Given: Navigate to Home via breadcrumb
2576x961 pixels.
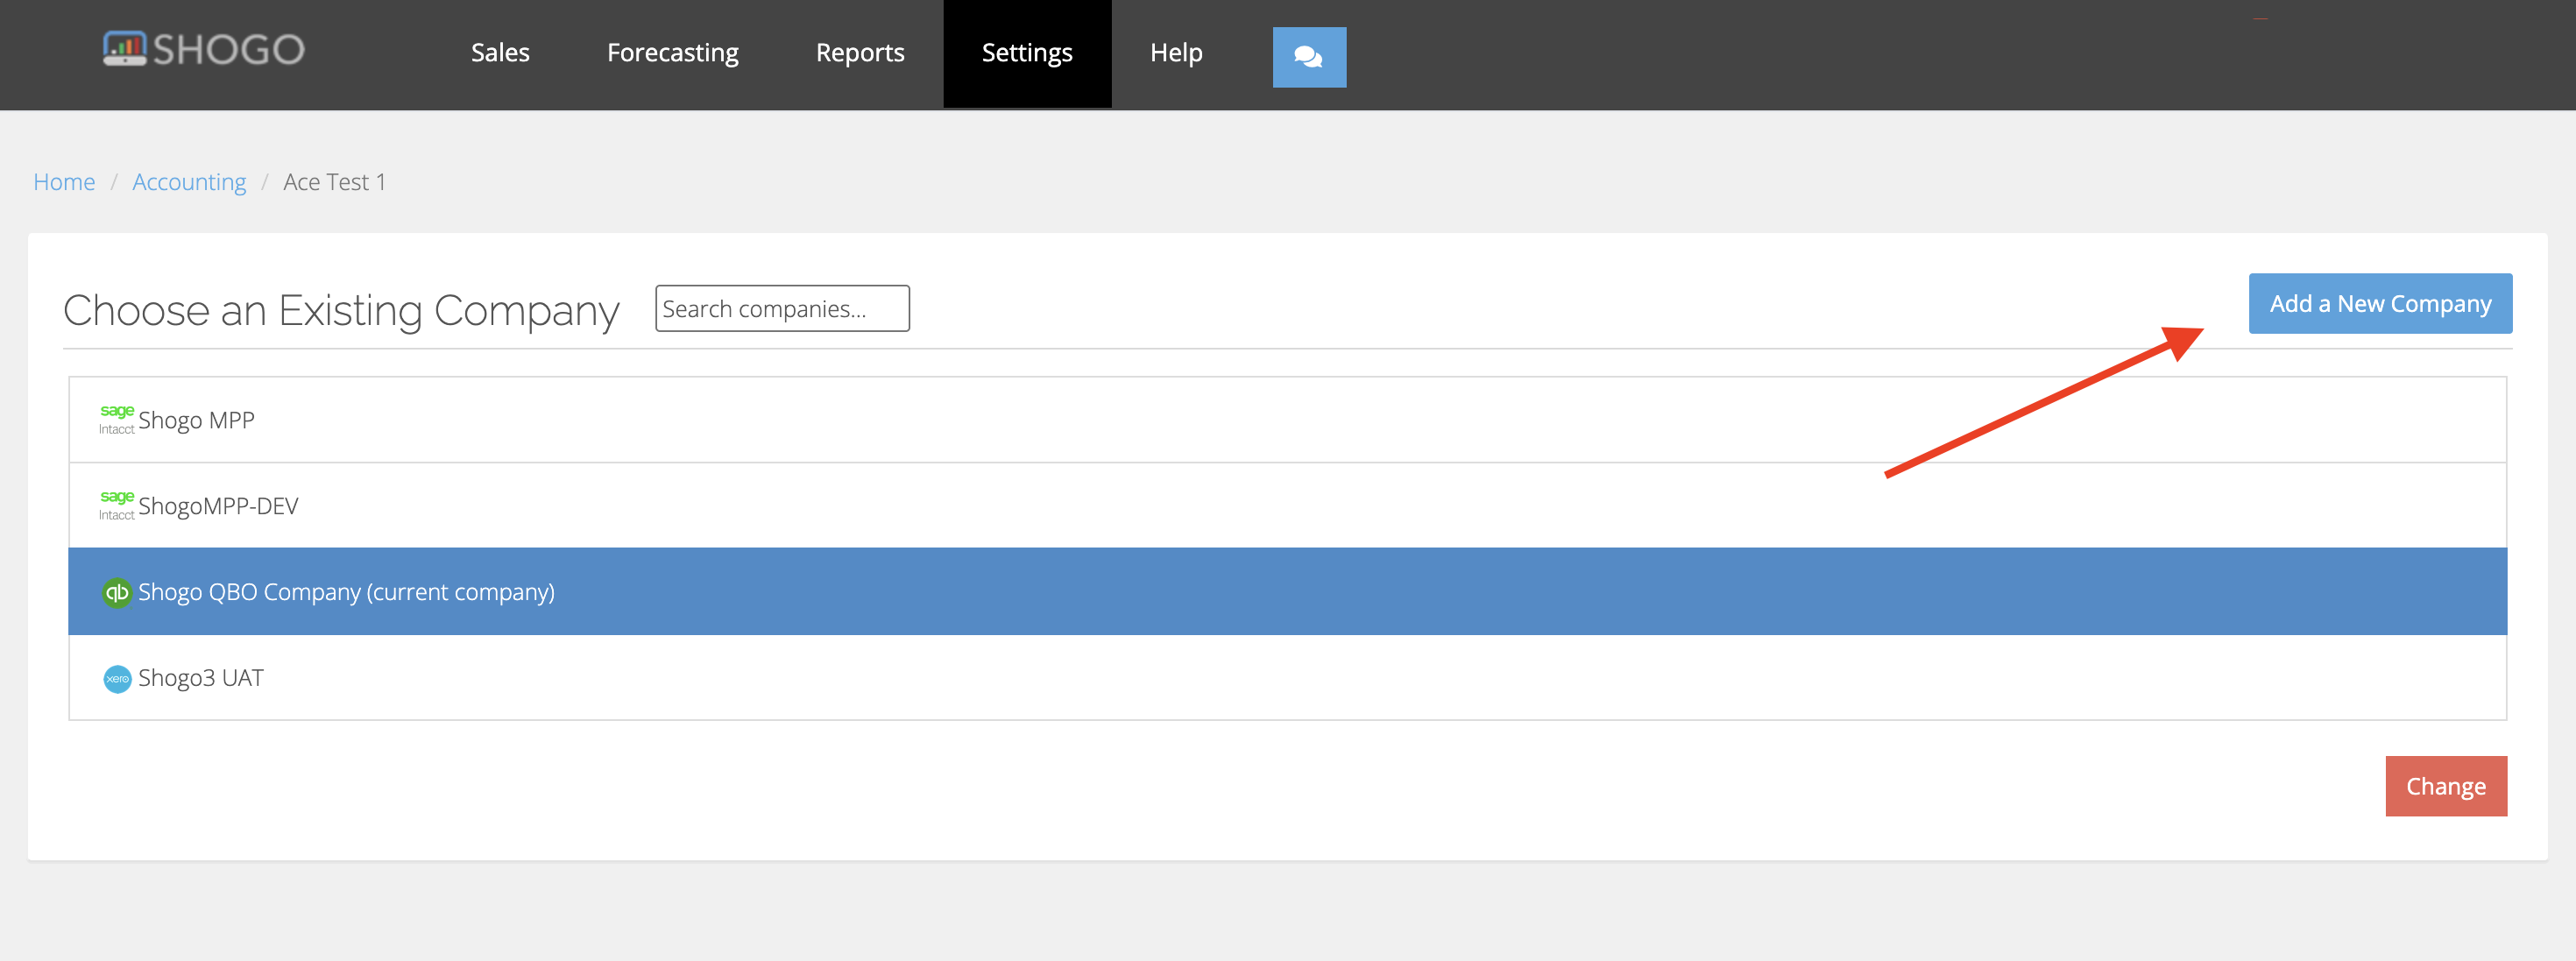Looking at the screenshot, I should tap(64, 181).
